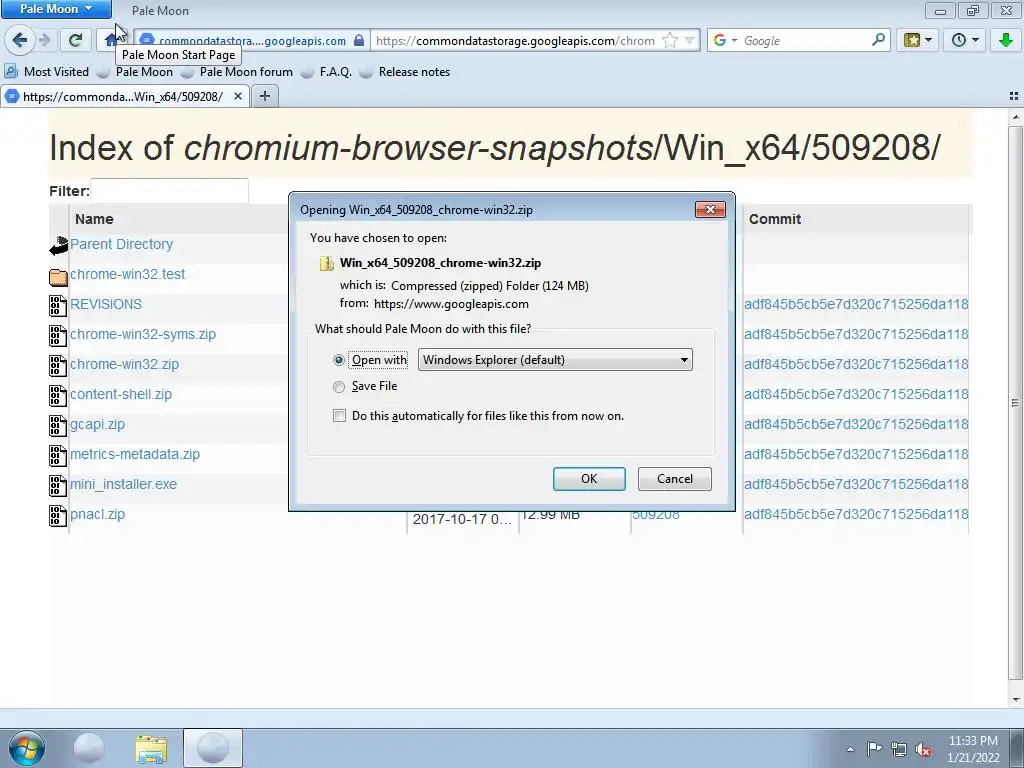The image size is (1024, 768).
Task: Show downloads with the green arrow icon
Action: [x=1006, y=40]
